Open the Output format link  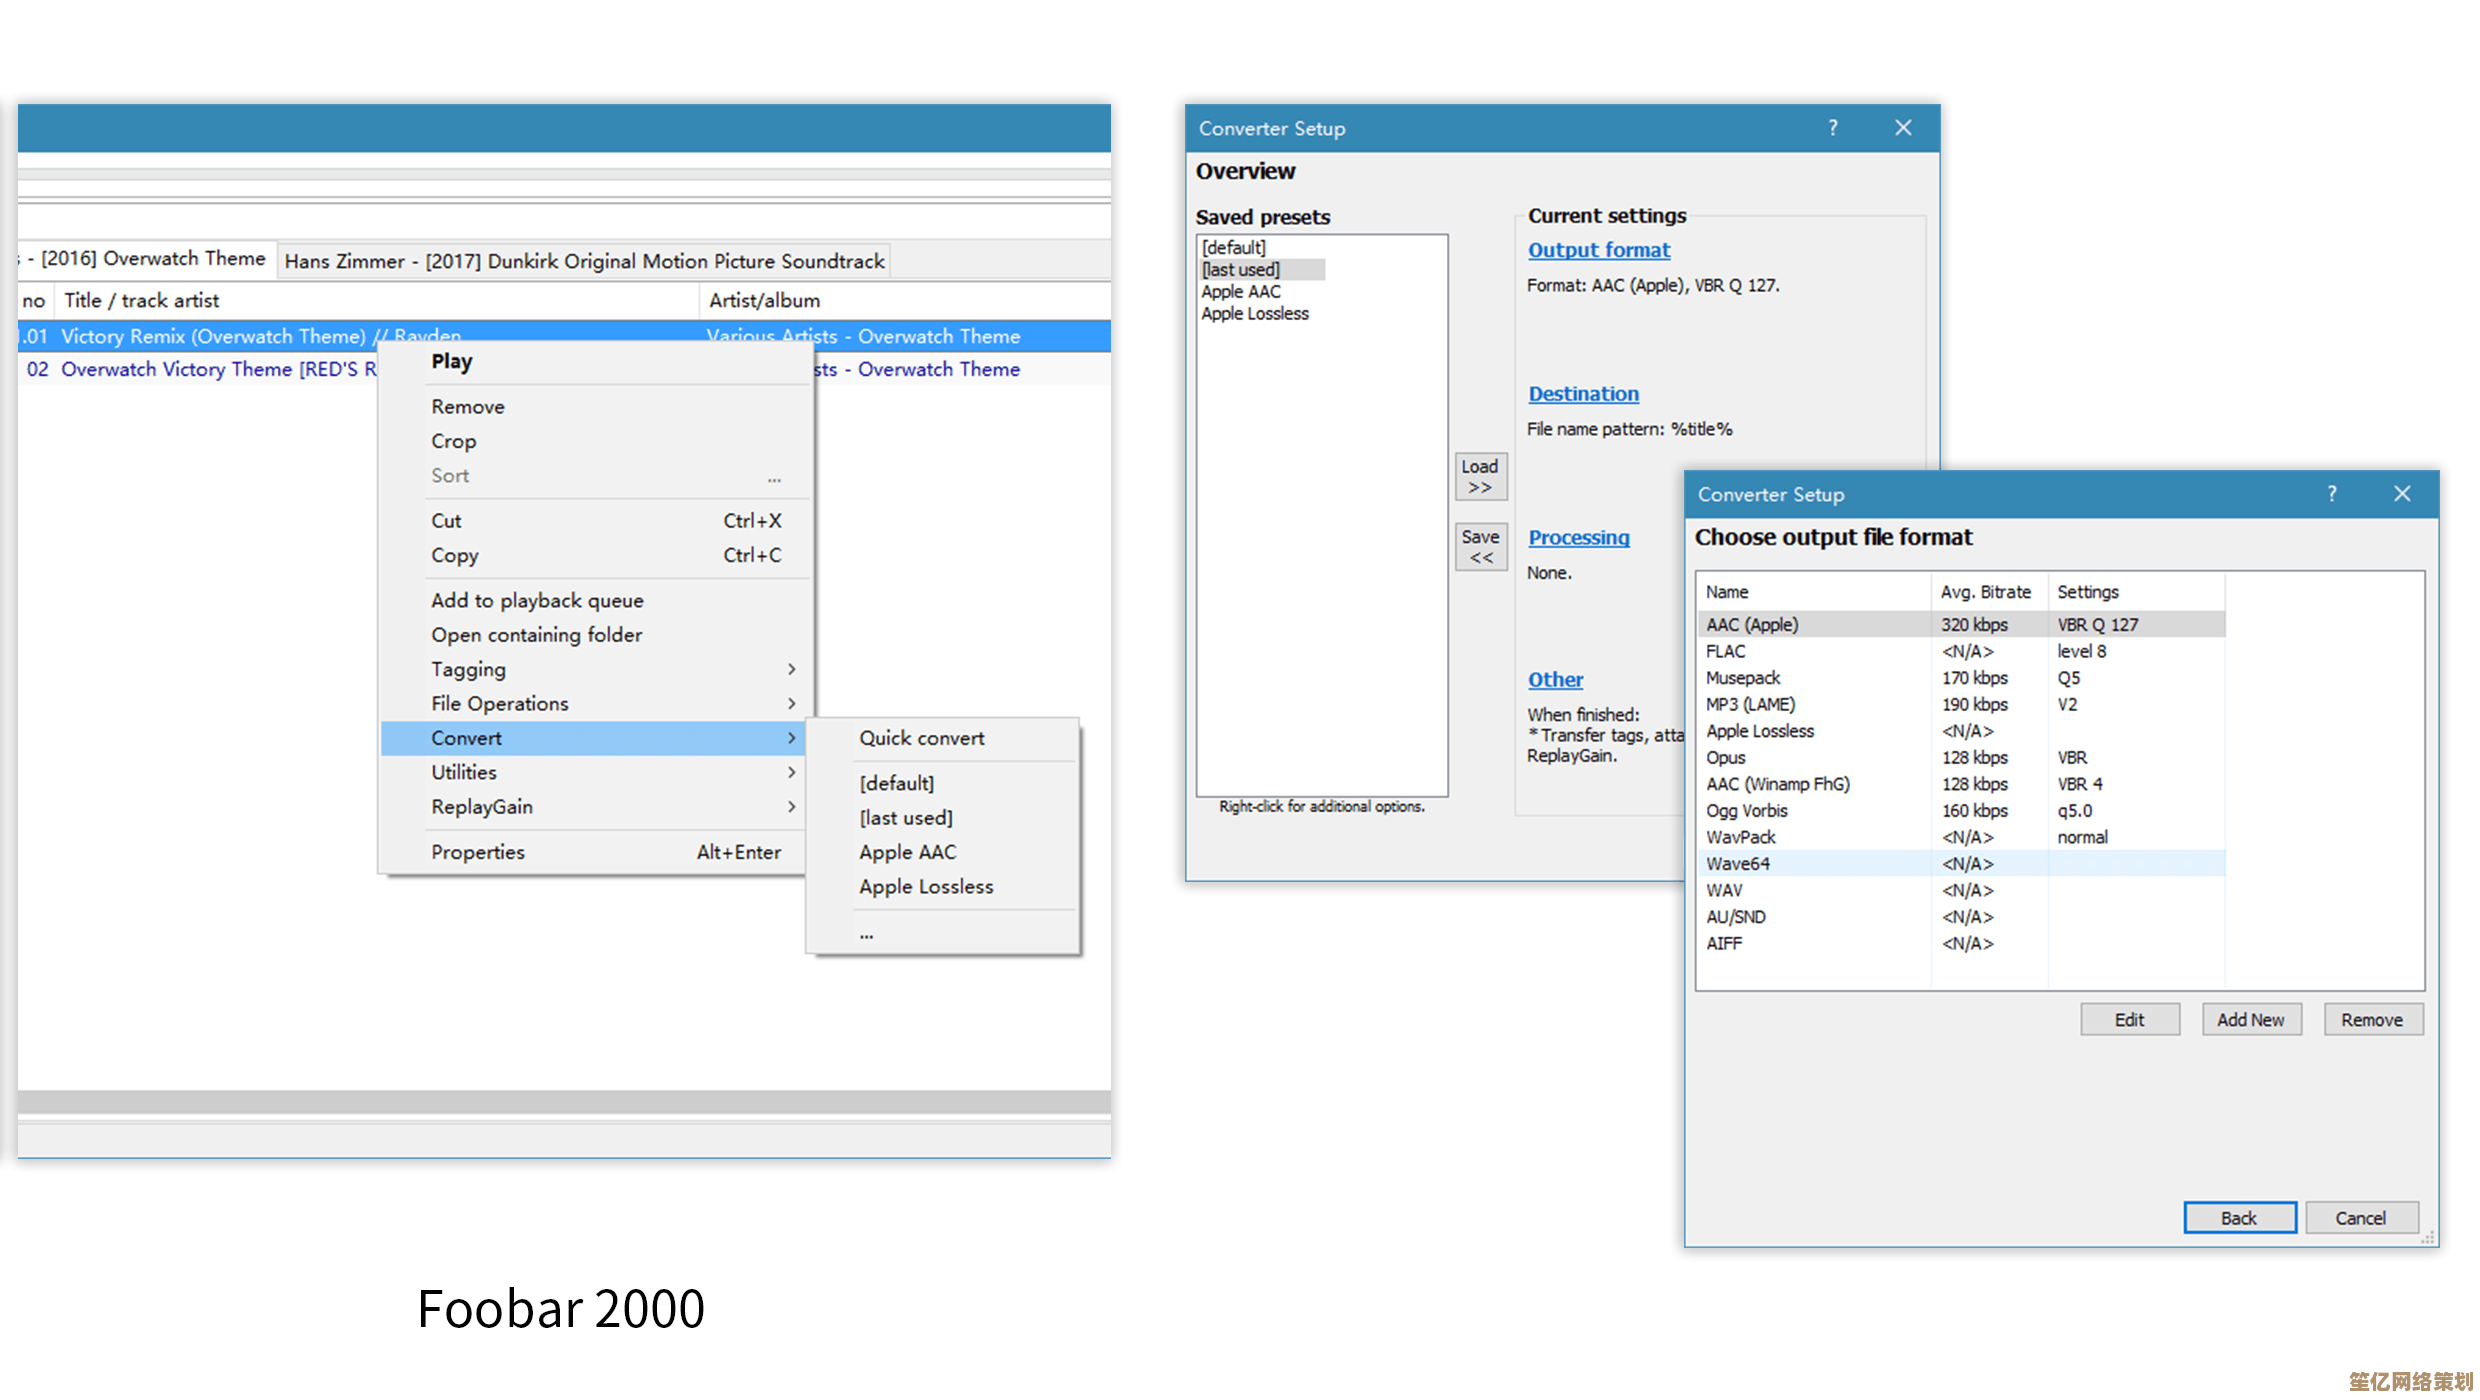[1598, 250]
